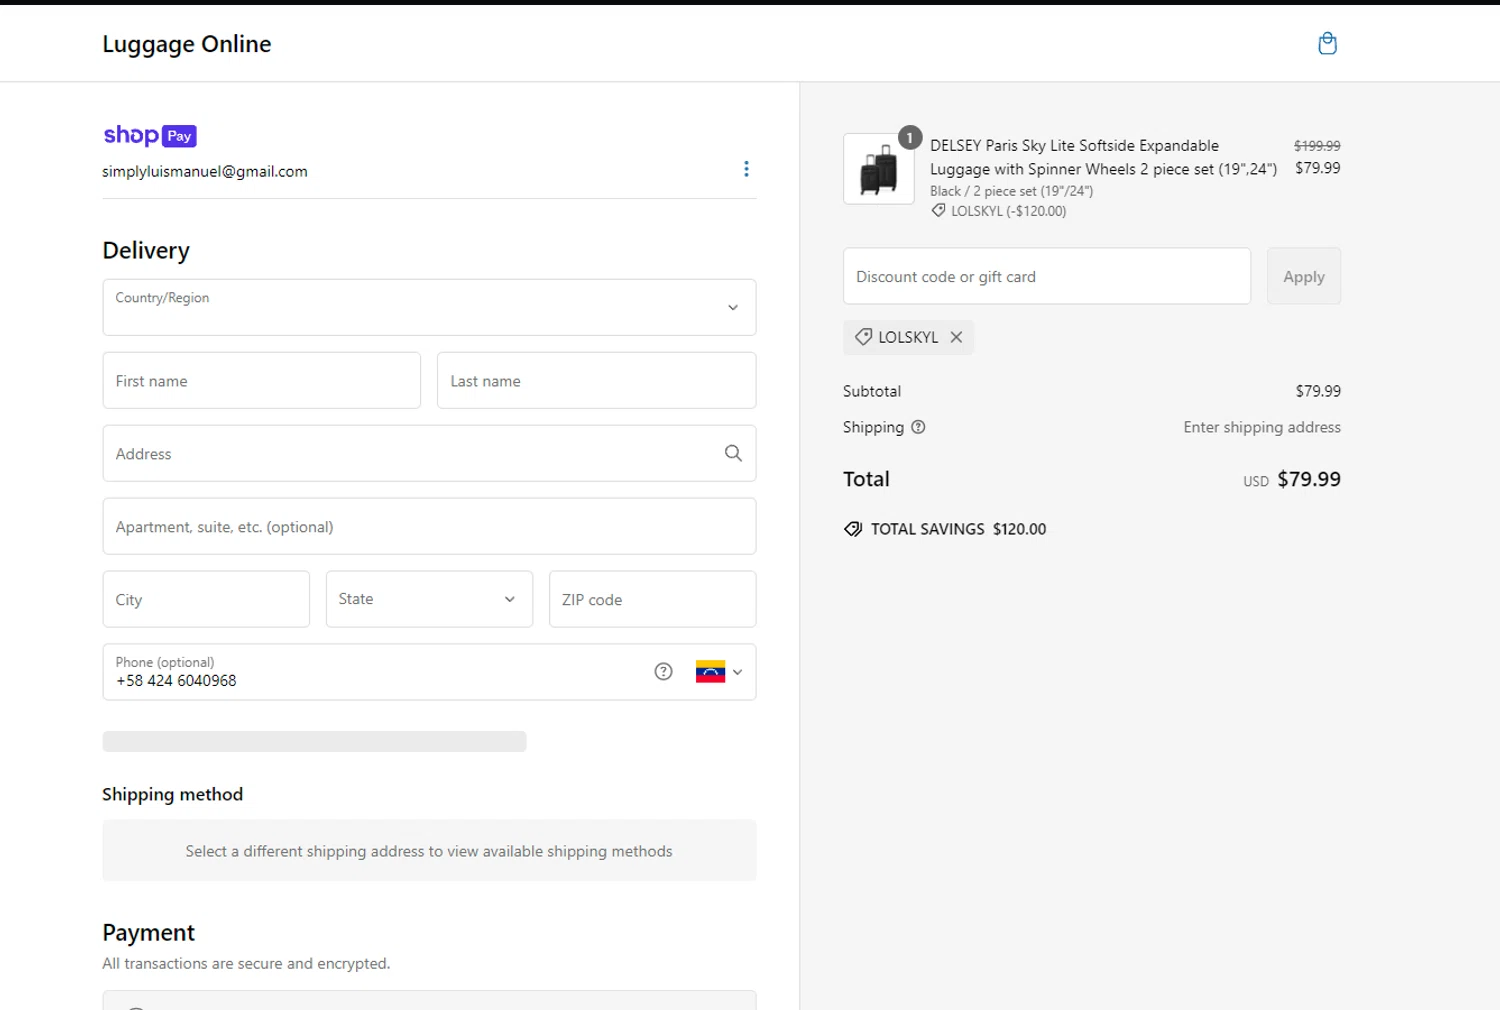Click the item quantity badge on thumbnail
Image resolution: width=1500 pixels, height=1010 pixels.
coord(909,138)
